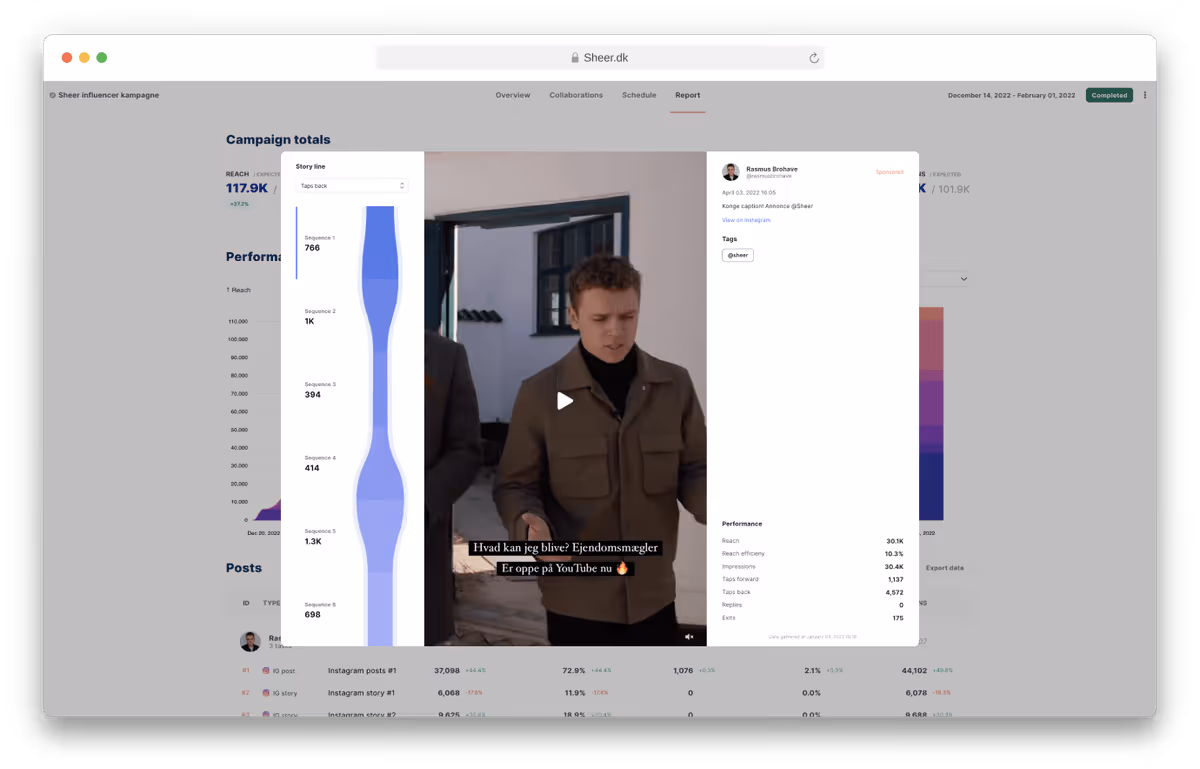Click the Rasmus Brohave name

tap(772, 169)
